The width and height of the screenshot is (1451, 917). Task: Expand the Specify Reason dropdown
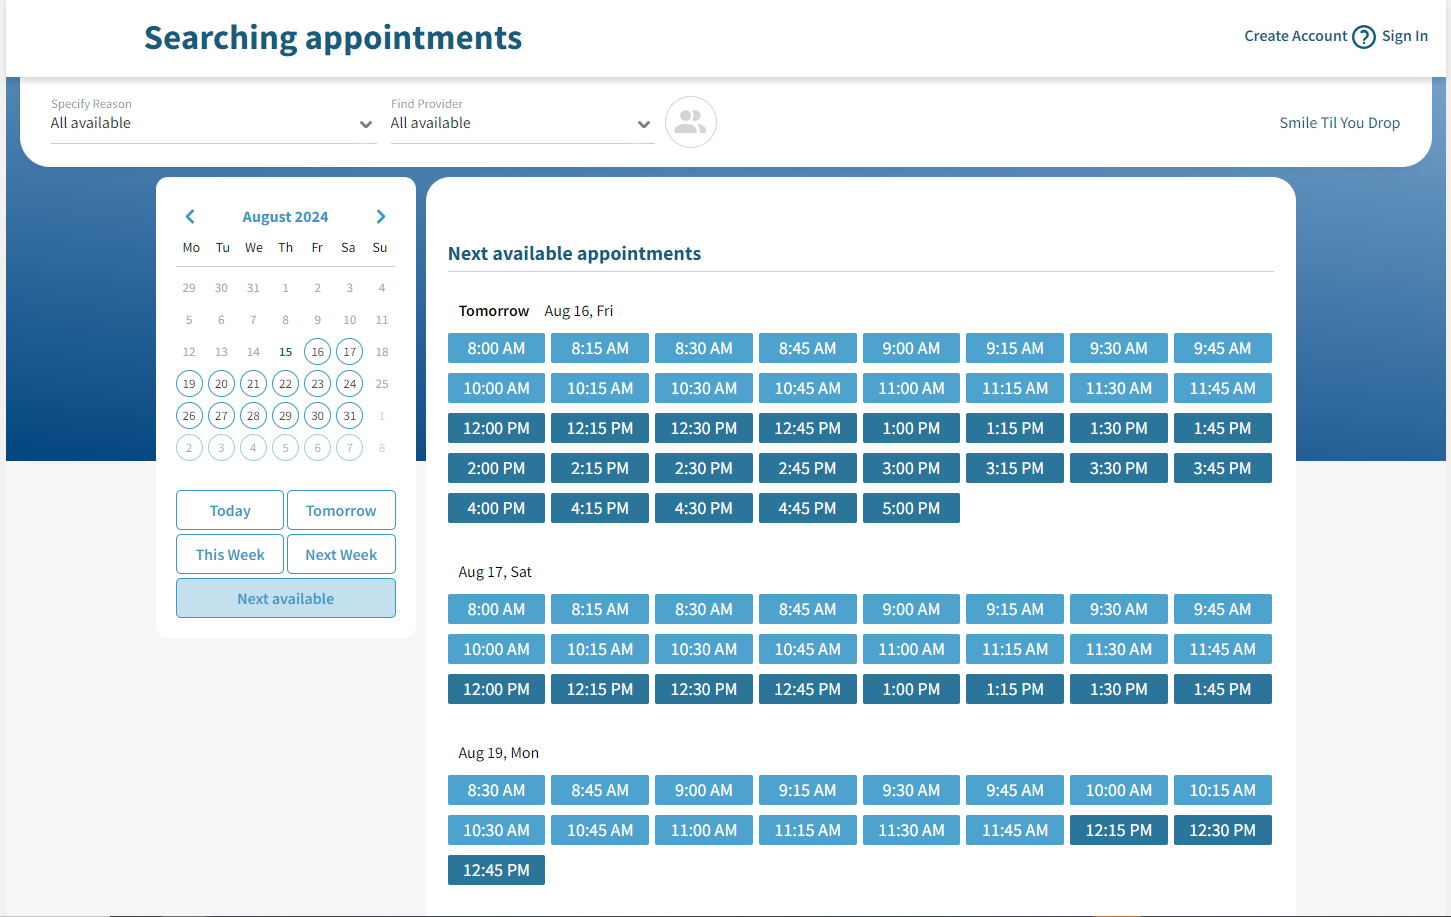coord(213,124)
